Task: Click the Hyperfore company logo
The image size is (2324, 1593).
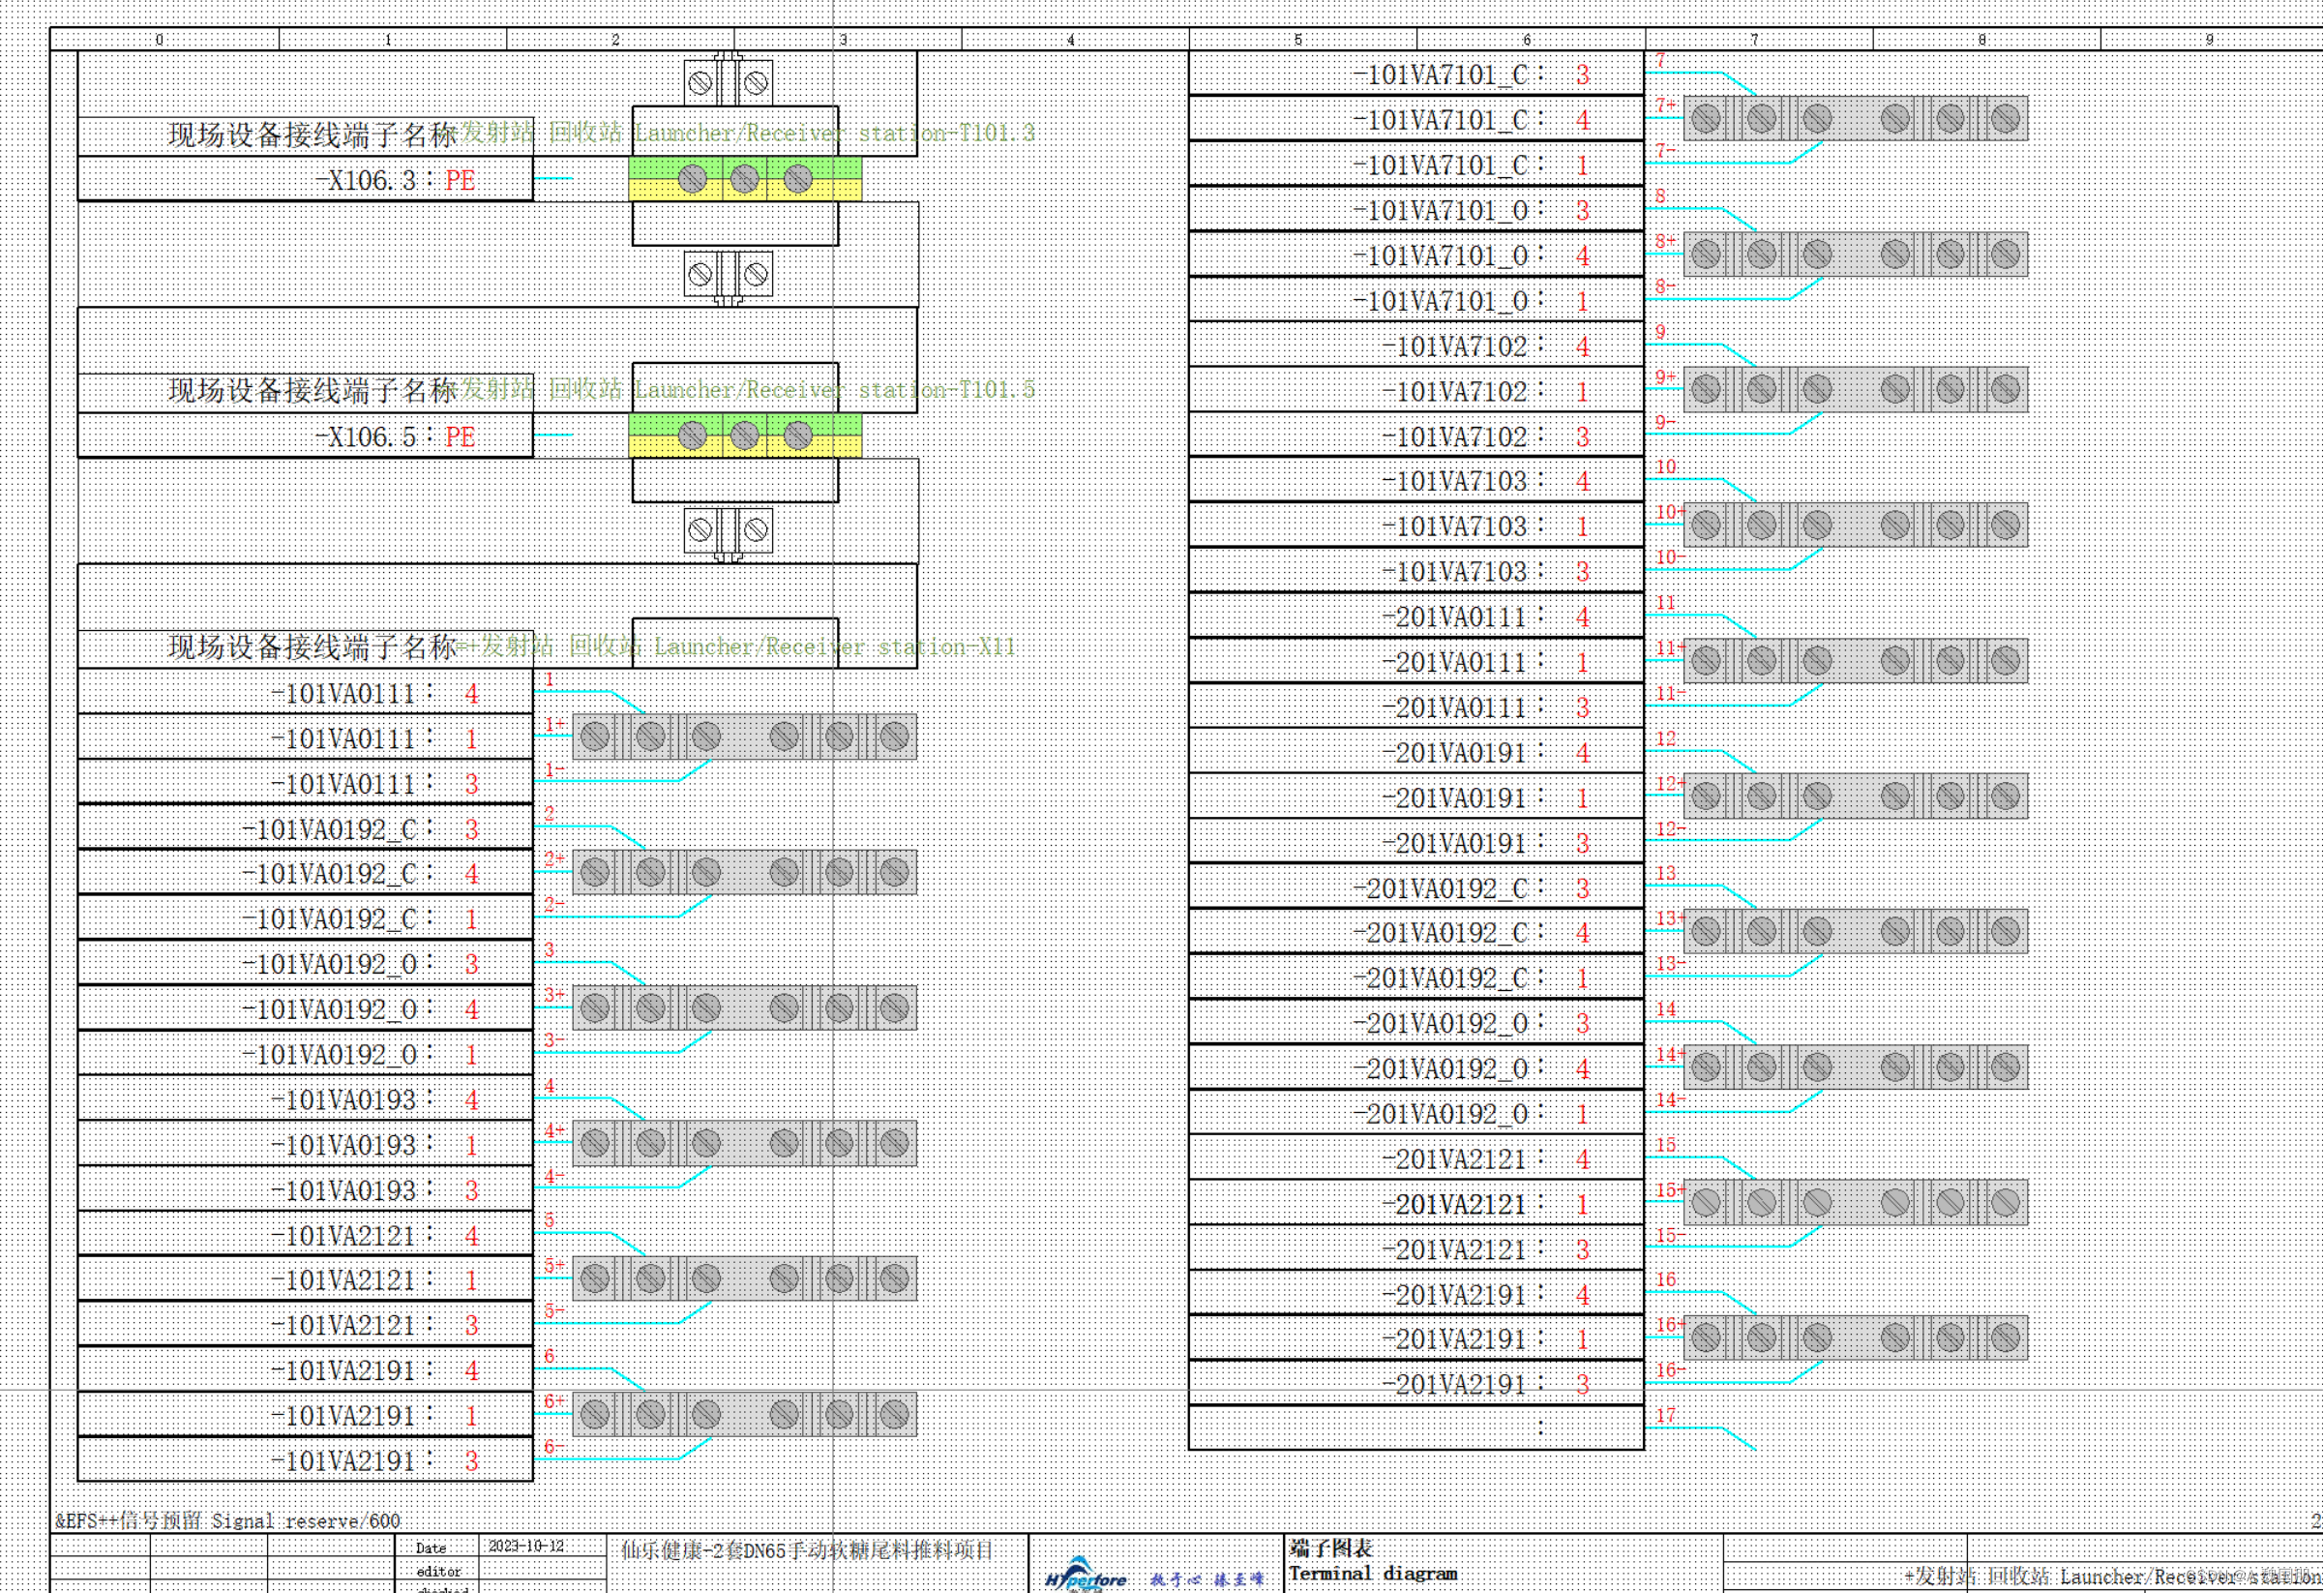Action: coord(1085,1577)
